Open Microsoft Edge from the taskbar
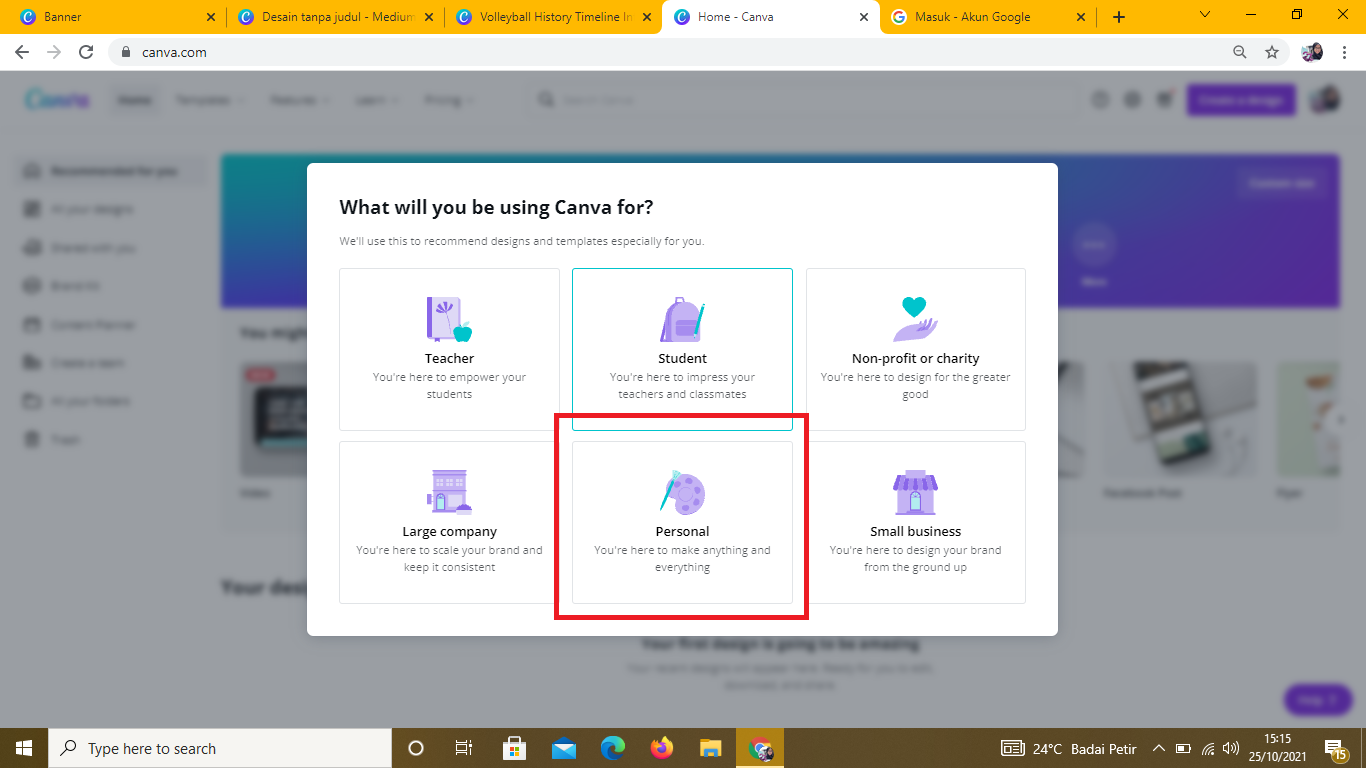 pyautogui.click(x=613, y=748)
